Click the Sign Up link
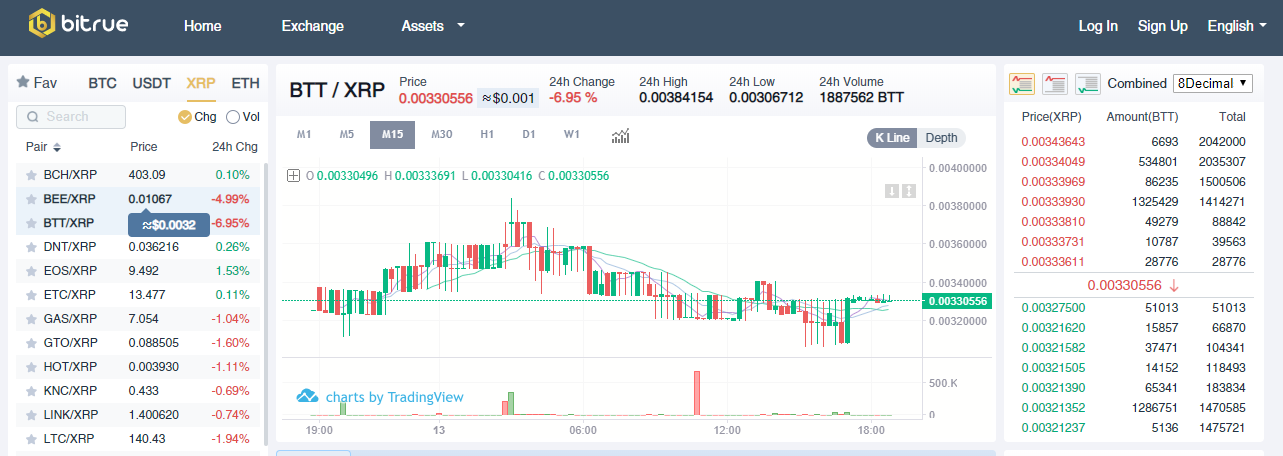Screen dimensions: 1283x456 point(1163,26)
